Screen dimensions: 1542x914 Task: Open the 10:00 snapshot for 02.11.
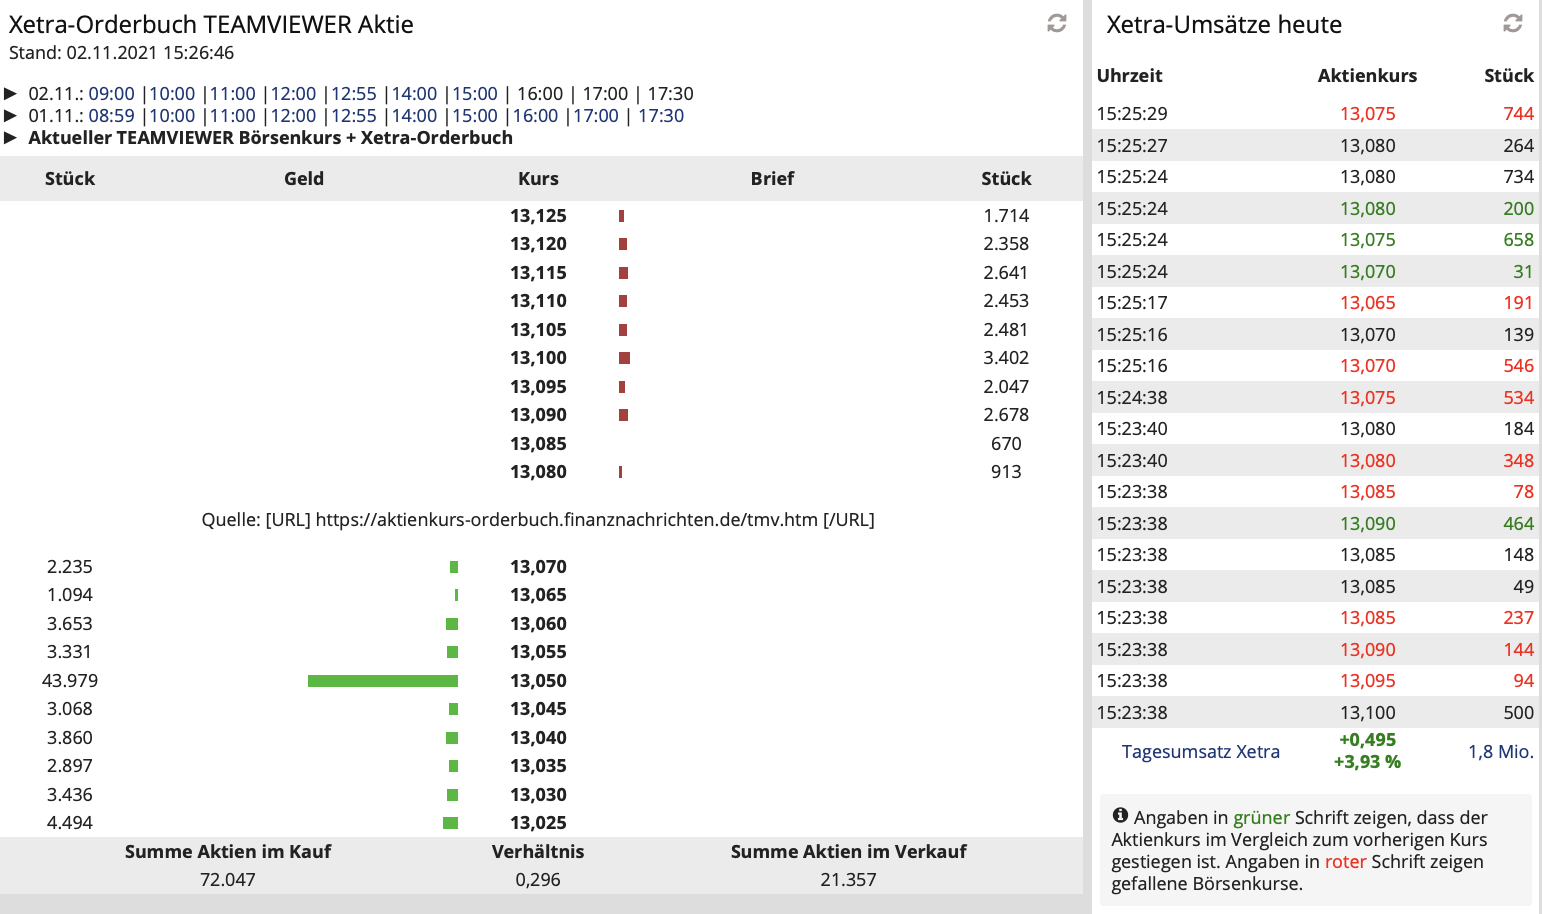tap(172, 93)
